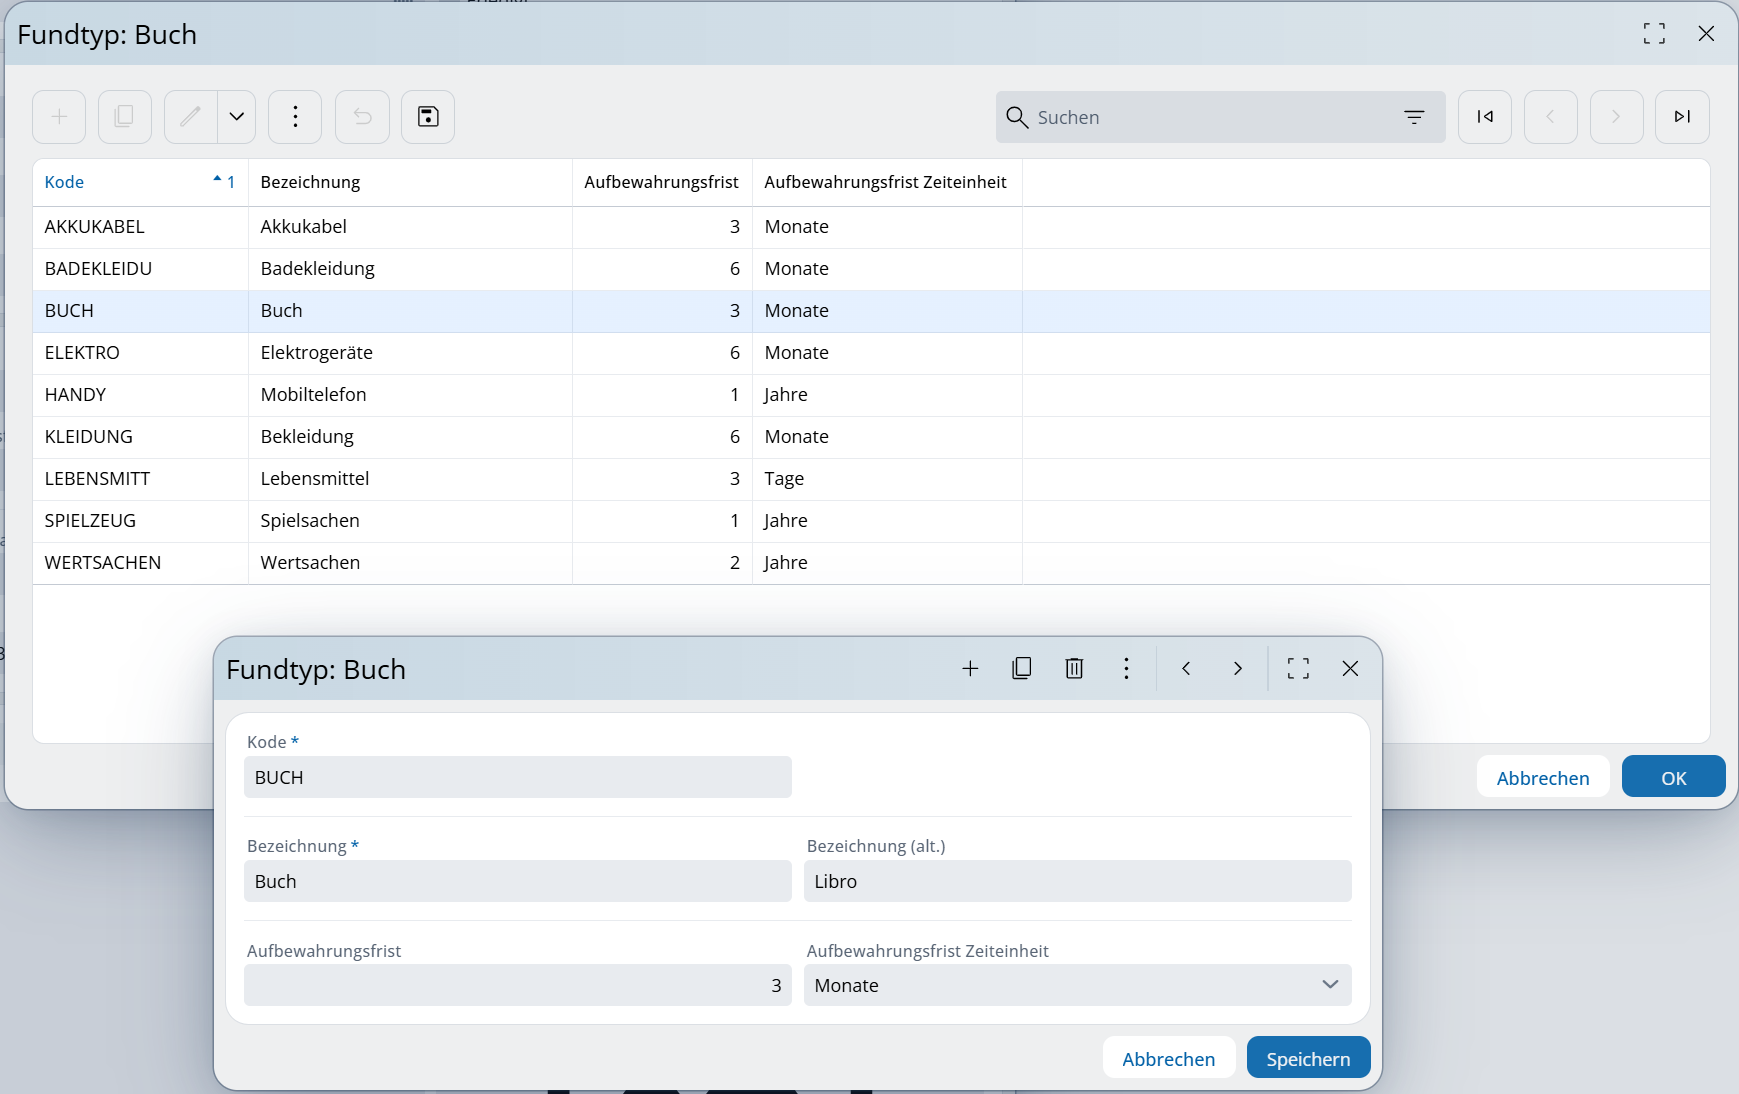
Task: Open the three-dot menu in list toolbar
Action: [x=295, y=117]
